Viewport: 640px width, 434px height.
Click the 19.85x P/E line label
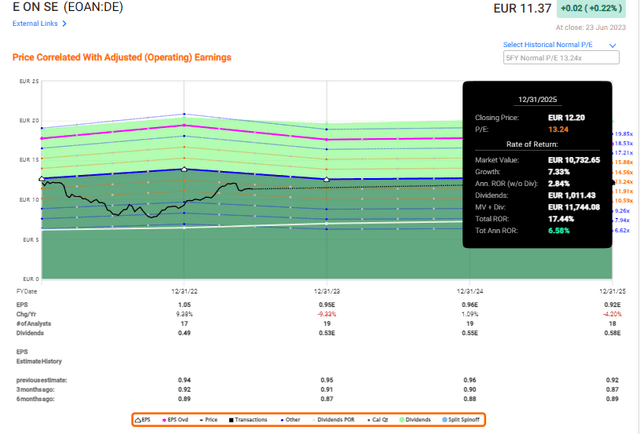[625, 134]
